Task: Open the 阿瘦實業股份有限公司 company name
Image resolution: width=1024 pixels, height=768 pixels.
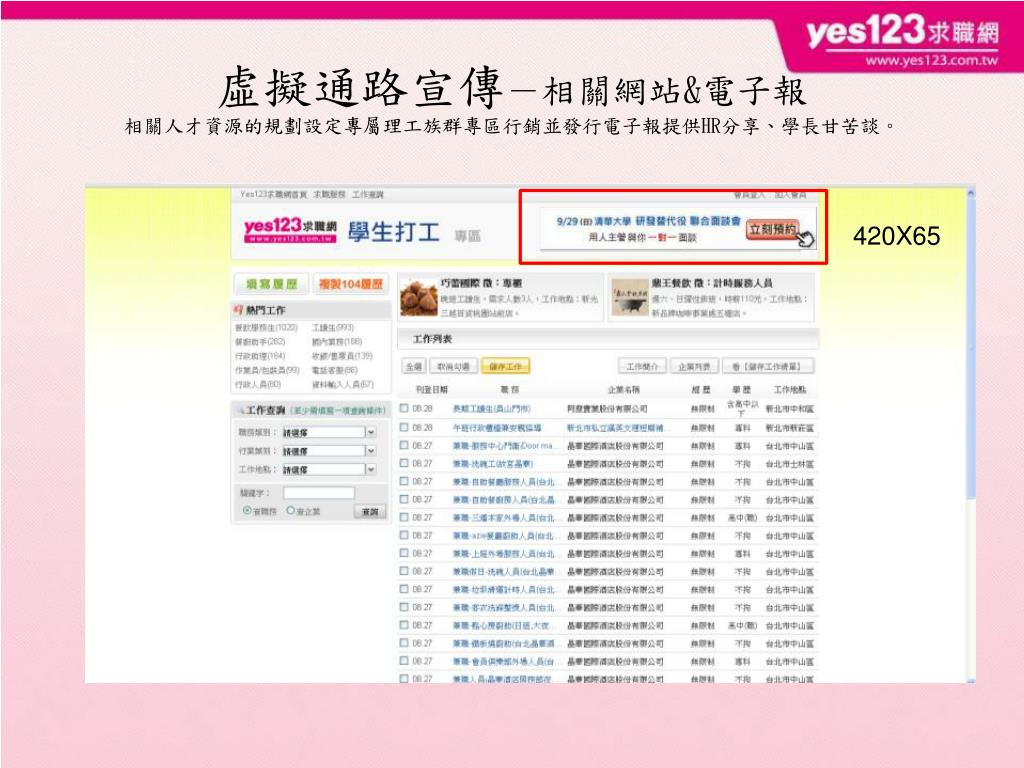Action: pyautogui.click(x=607, y=409)
